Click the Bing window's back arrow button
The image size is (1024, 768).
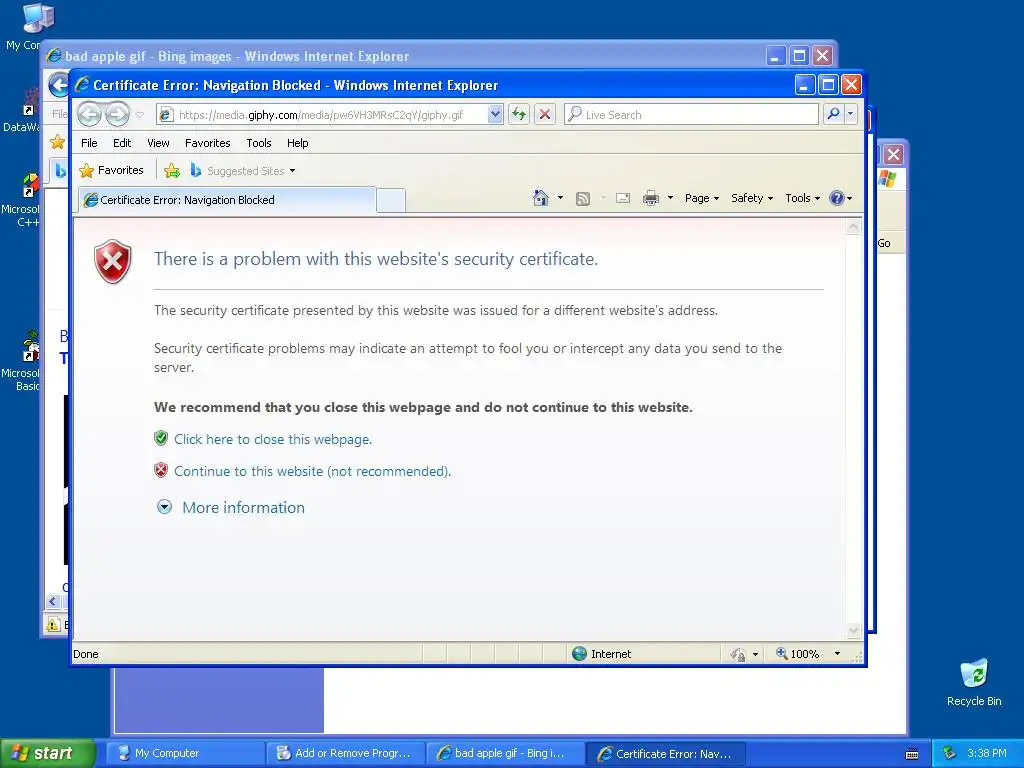click(59, 85)
